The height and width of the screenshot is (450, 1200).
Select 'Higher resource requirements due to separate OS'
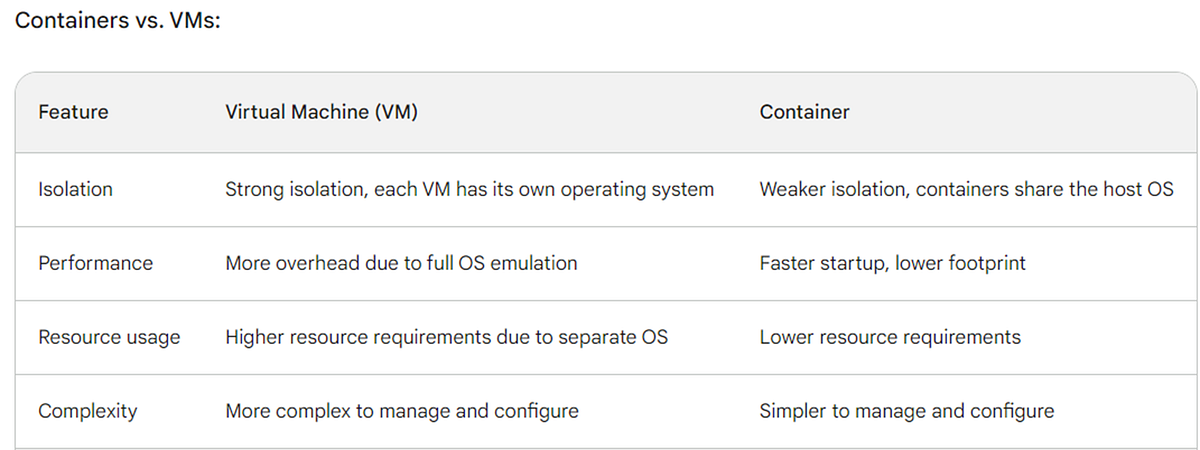point(446,337)
